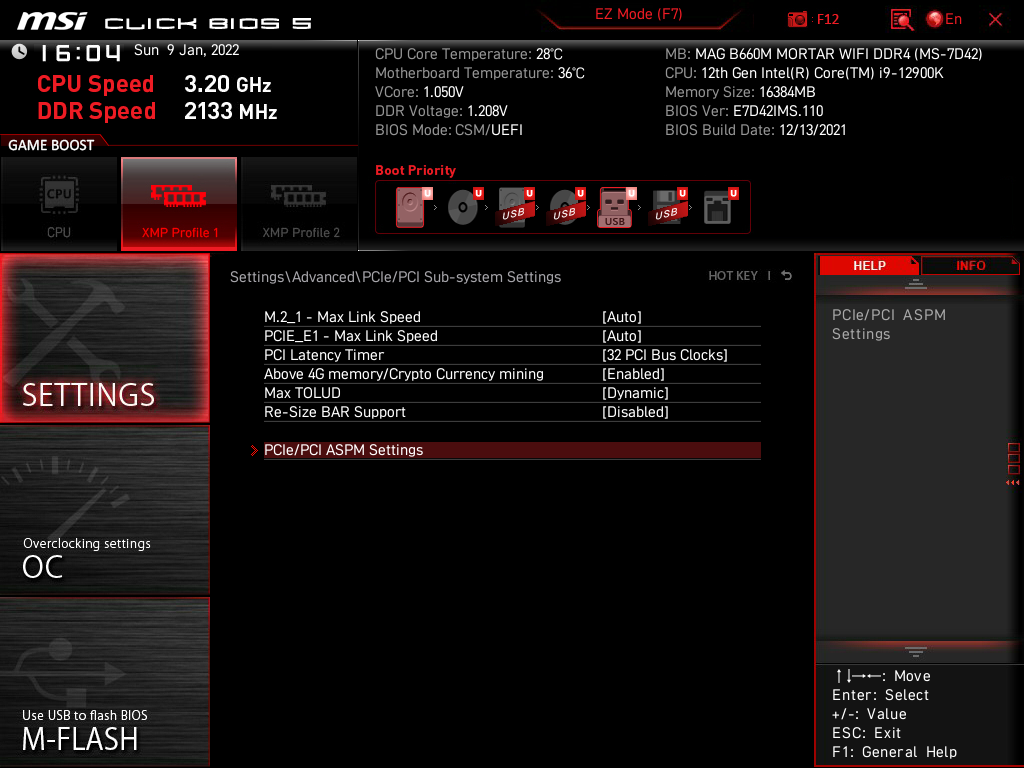The image size is (1024, 768).
Task: Click the help panel bottom collapse handle
Action: coord(916,651)
